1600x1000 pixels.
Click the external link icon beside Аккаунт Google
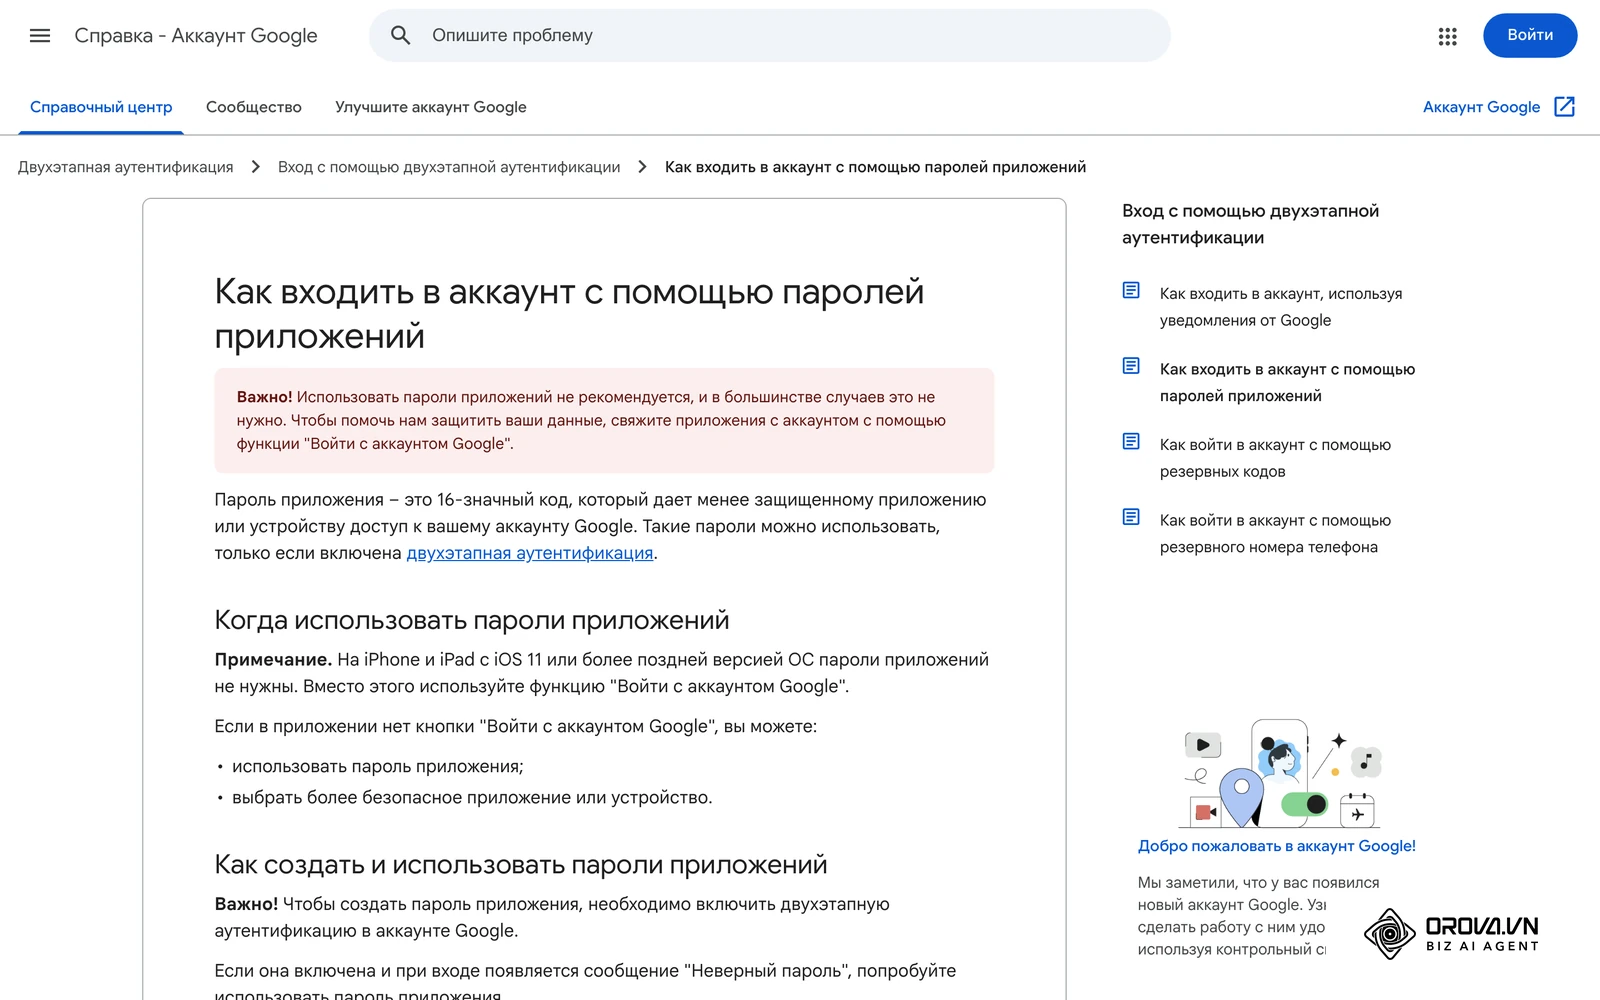1565,107
